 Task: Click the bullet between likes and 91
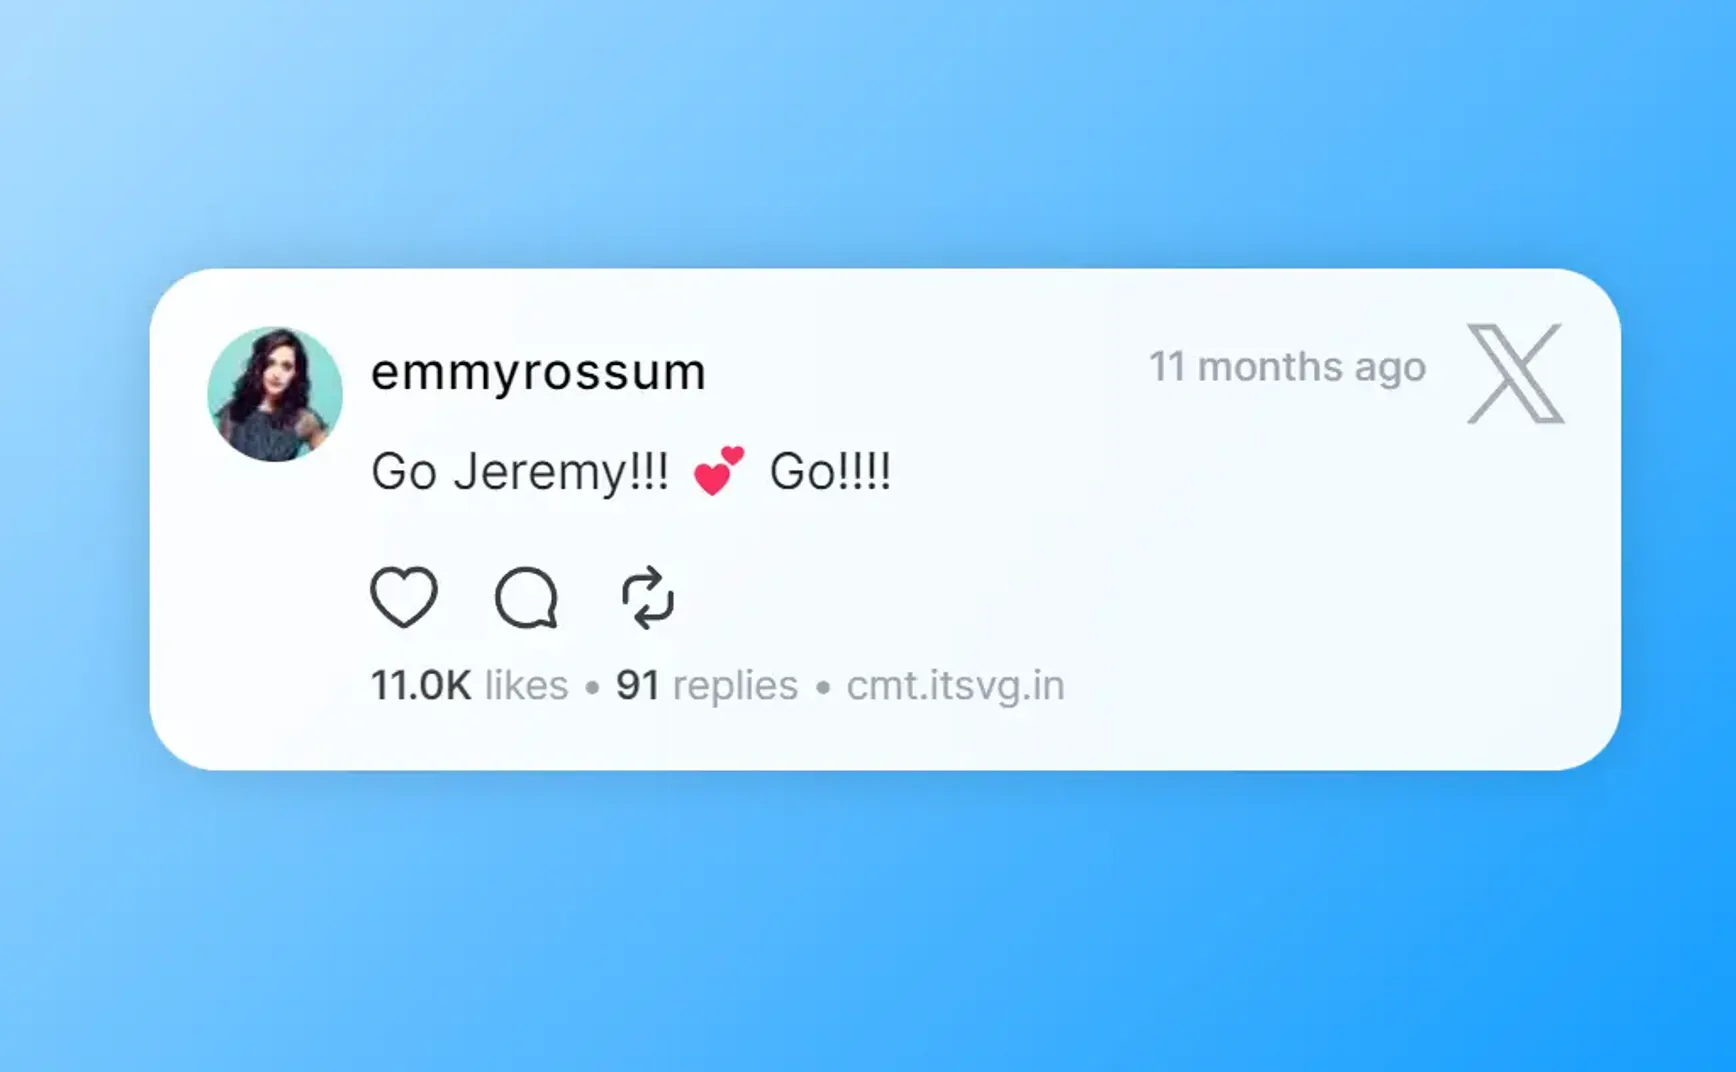592,688
